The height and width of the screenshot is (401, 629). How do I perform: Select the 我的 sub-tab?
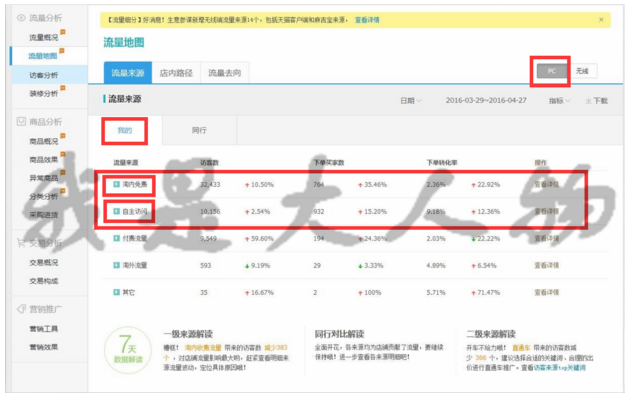pyautogui.click(x=125, y=130)
